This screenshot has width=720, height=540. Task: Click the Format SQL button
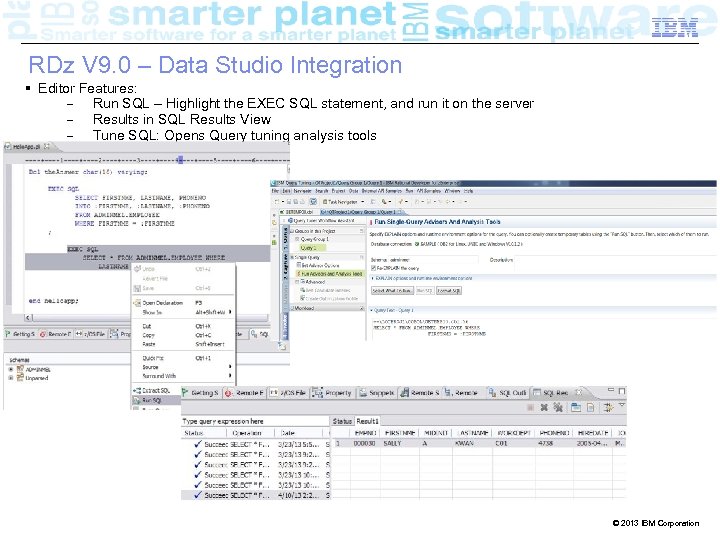pyautogui.click(x=448, y=291)
